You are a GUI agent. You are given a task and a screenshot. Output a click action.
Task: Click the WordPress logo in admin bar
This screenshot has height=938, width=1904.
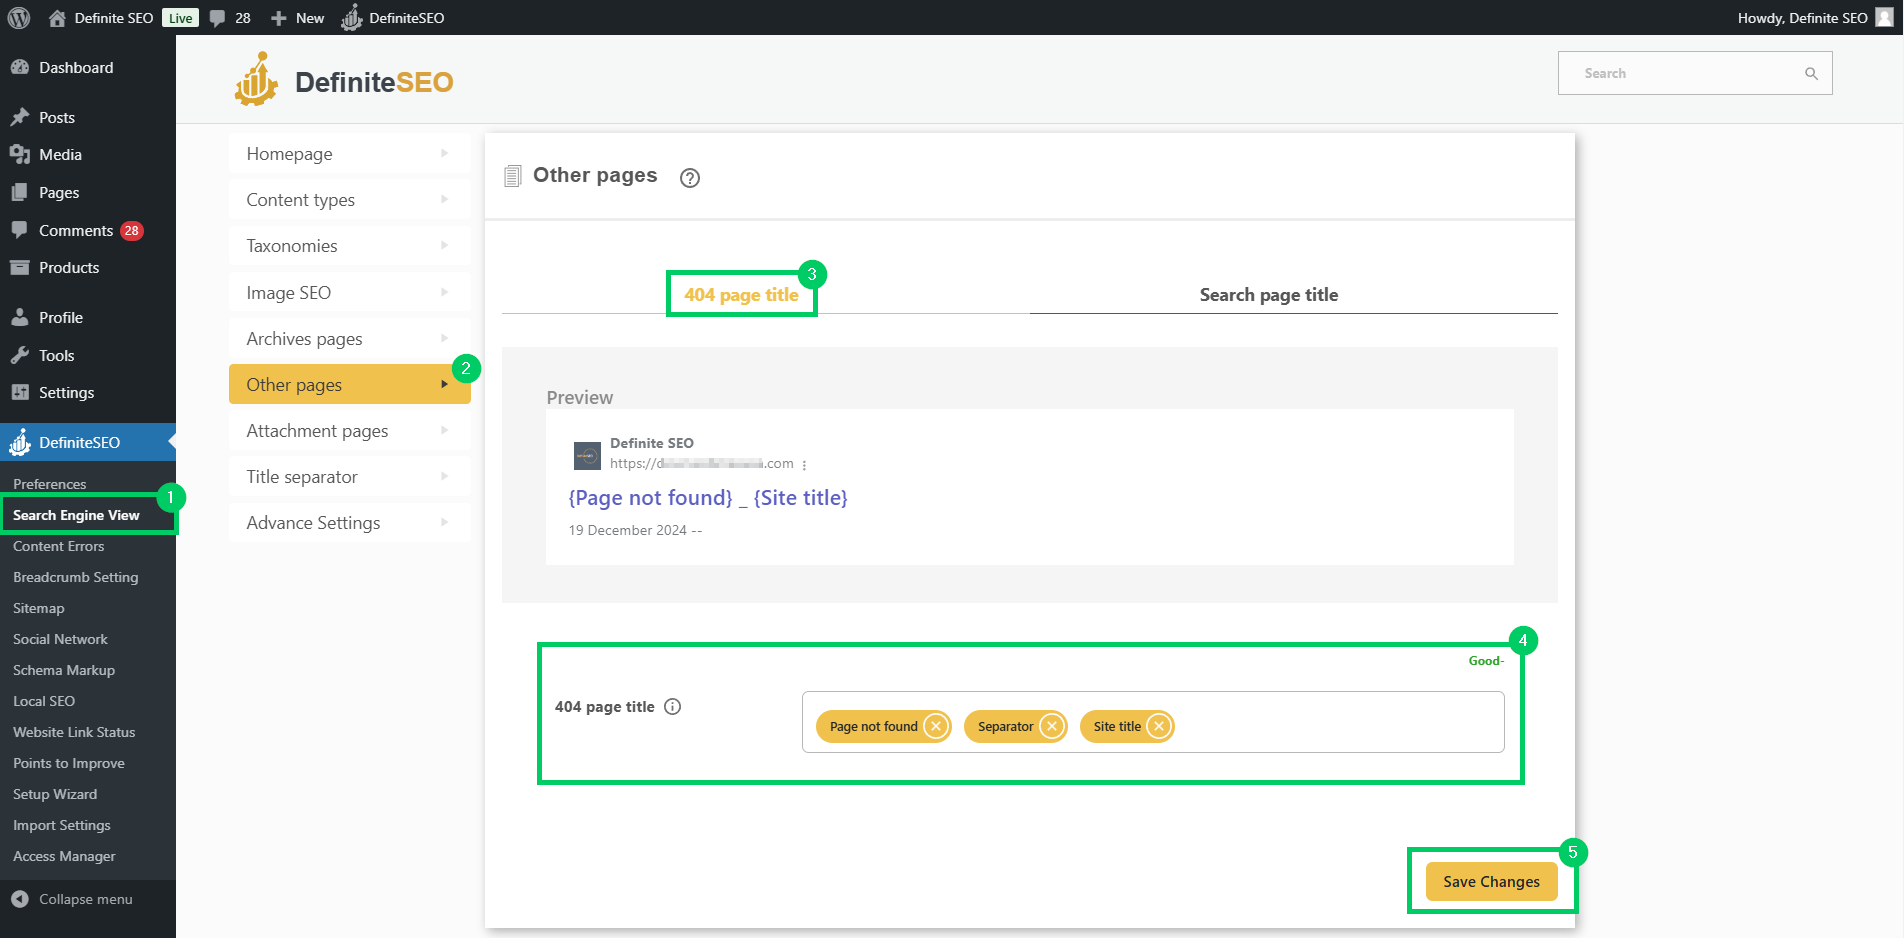(x=19, y=18)
